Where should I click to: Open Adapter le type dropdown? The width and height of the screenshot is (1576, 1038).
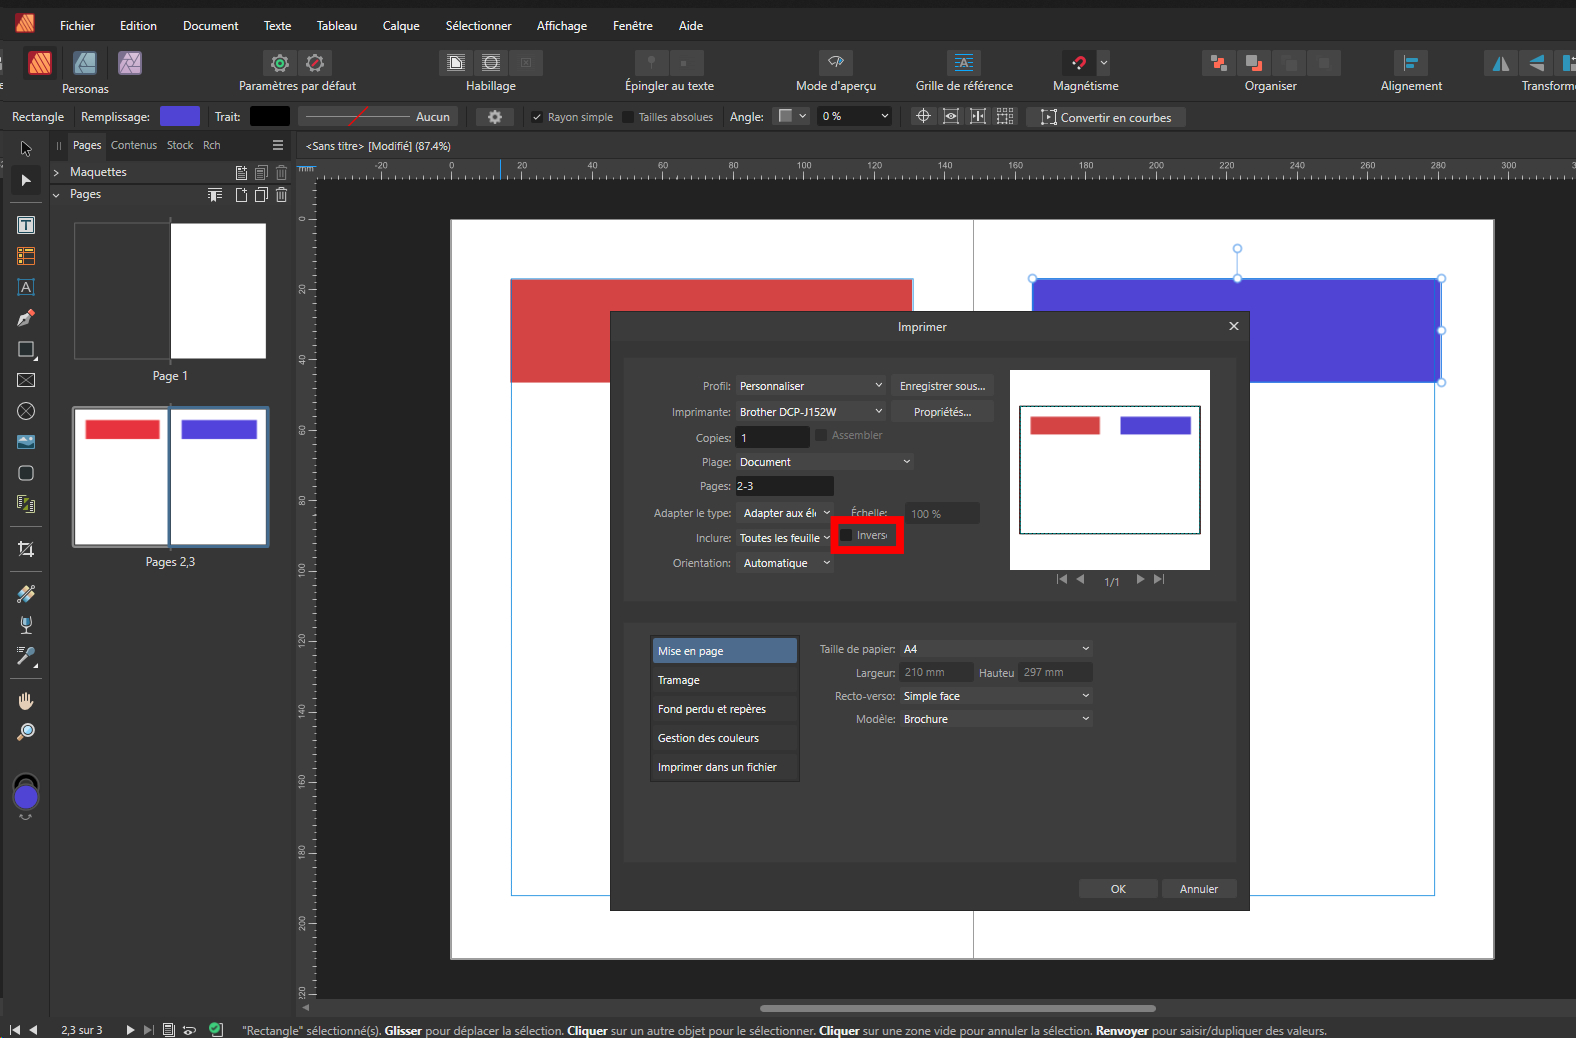click(785, 513)
